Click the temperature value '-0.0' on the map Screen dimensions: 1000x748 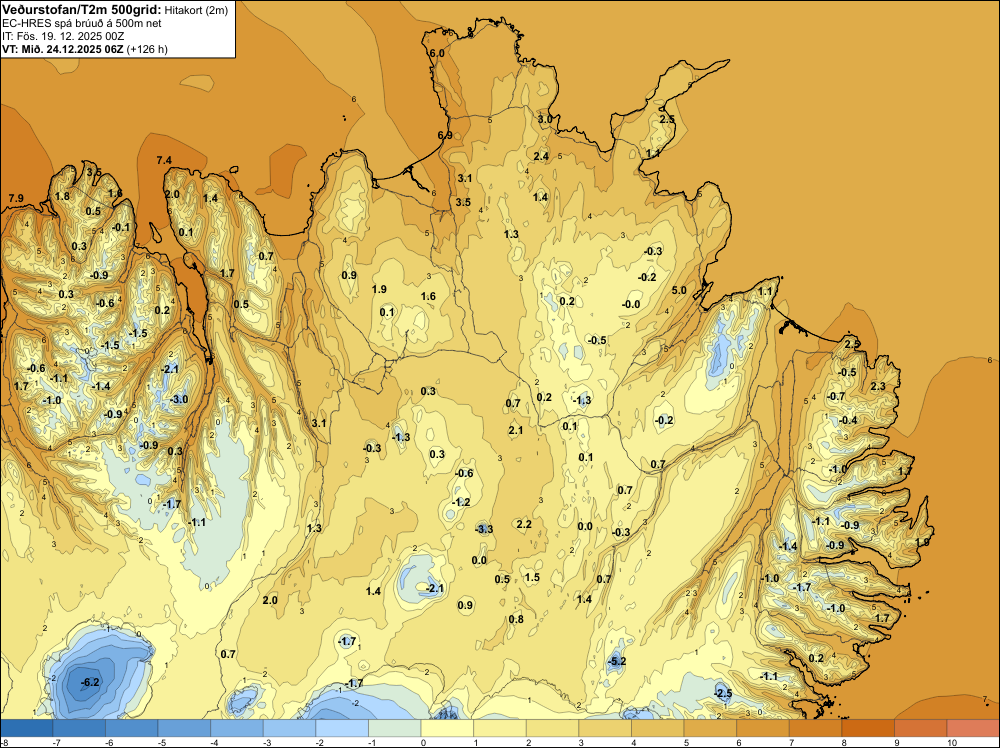point(631,304)
